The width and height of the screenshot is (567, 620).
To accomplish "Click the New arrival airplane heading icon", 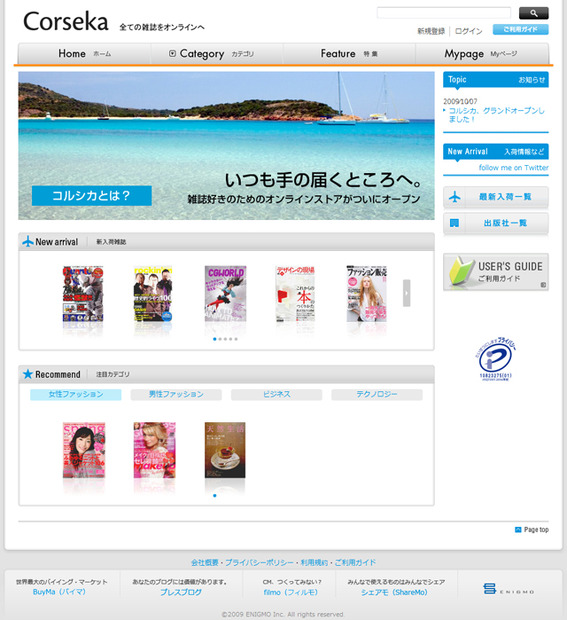I will pyautogui.click(x=27, y=241).
